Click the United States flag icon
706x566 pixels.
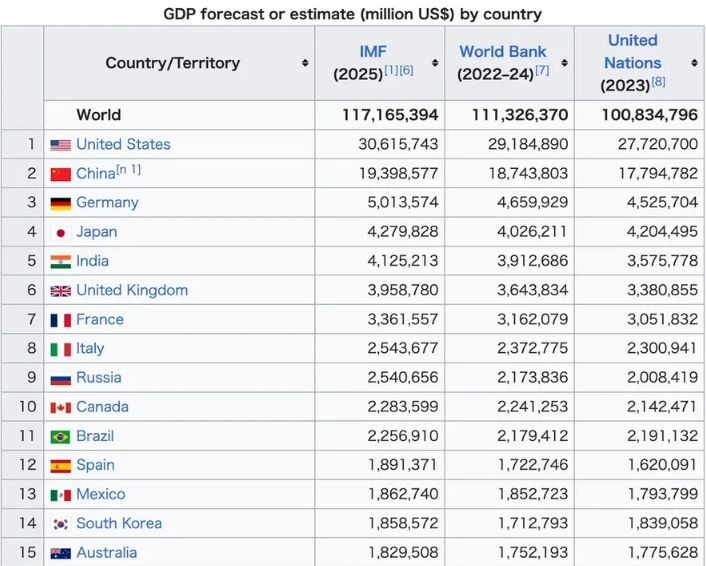pyautogui.click(x=60, y=145)
